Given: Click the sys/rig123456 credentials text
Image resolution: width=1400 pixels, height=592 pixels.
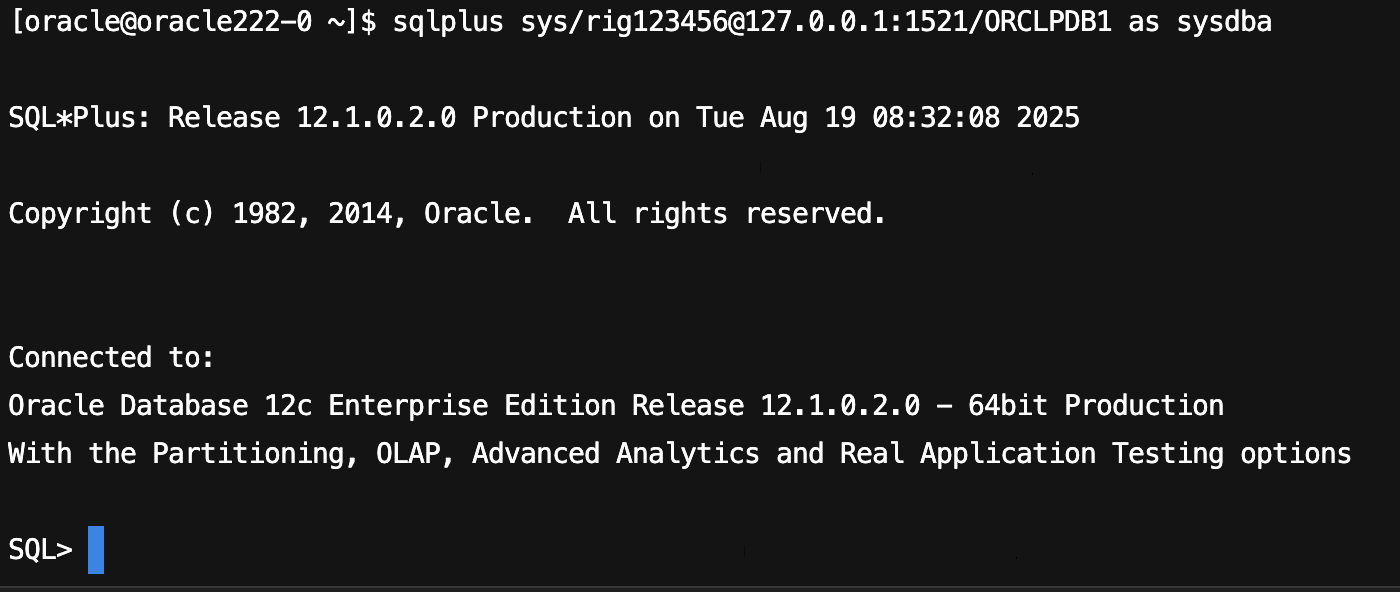Looking at the screenshot, I should 624,22.
